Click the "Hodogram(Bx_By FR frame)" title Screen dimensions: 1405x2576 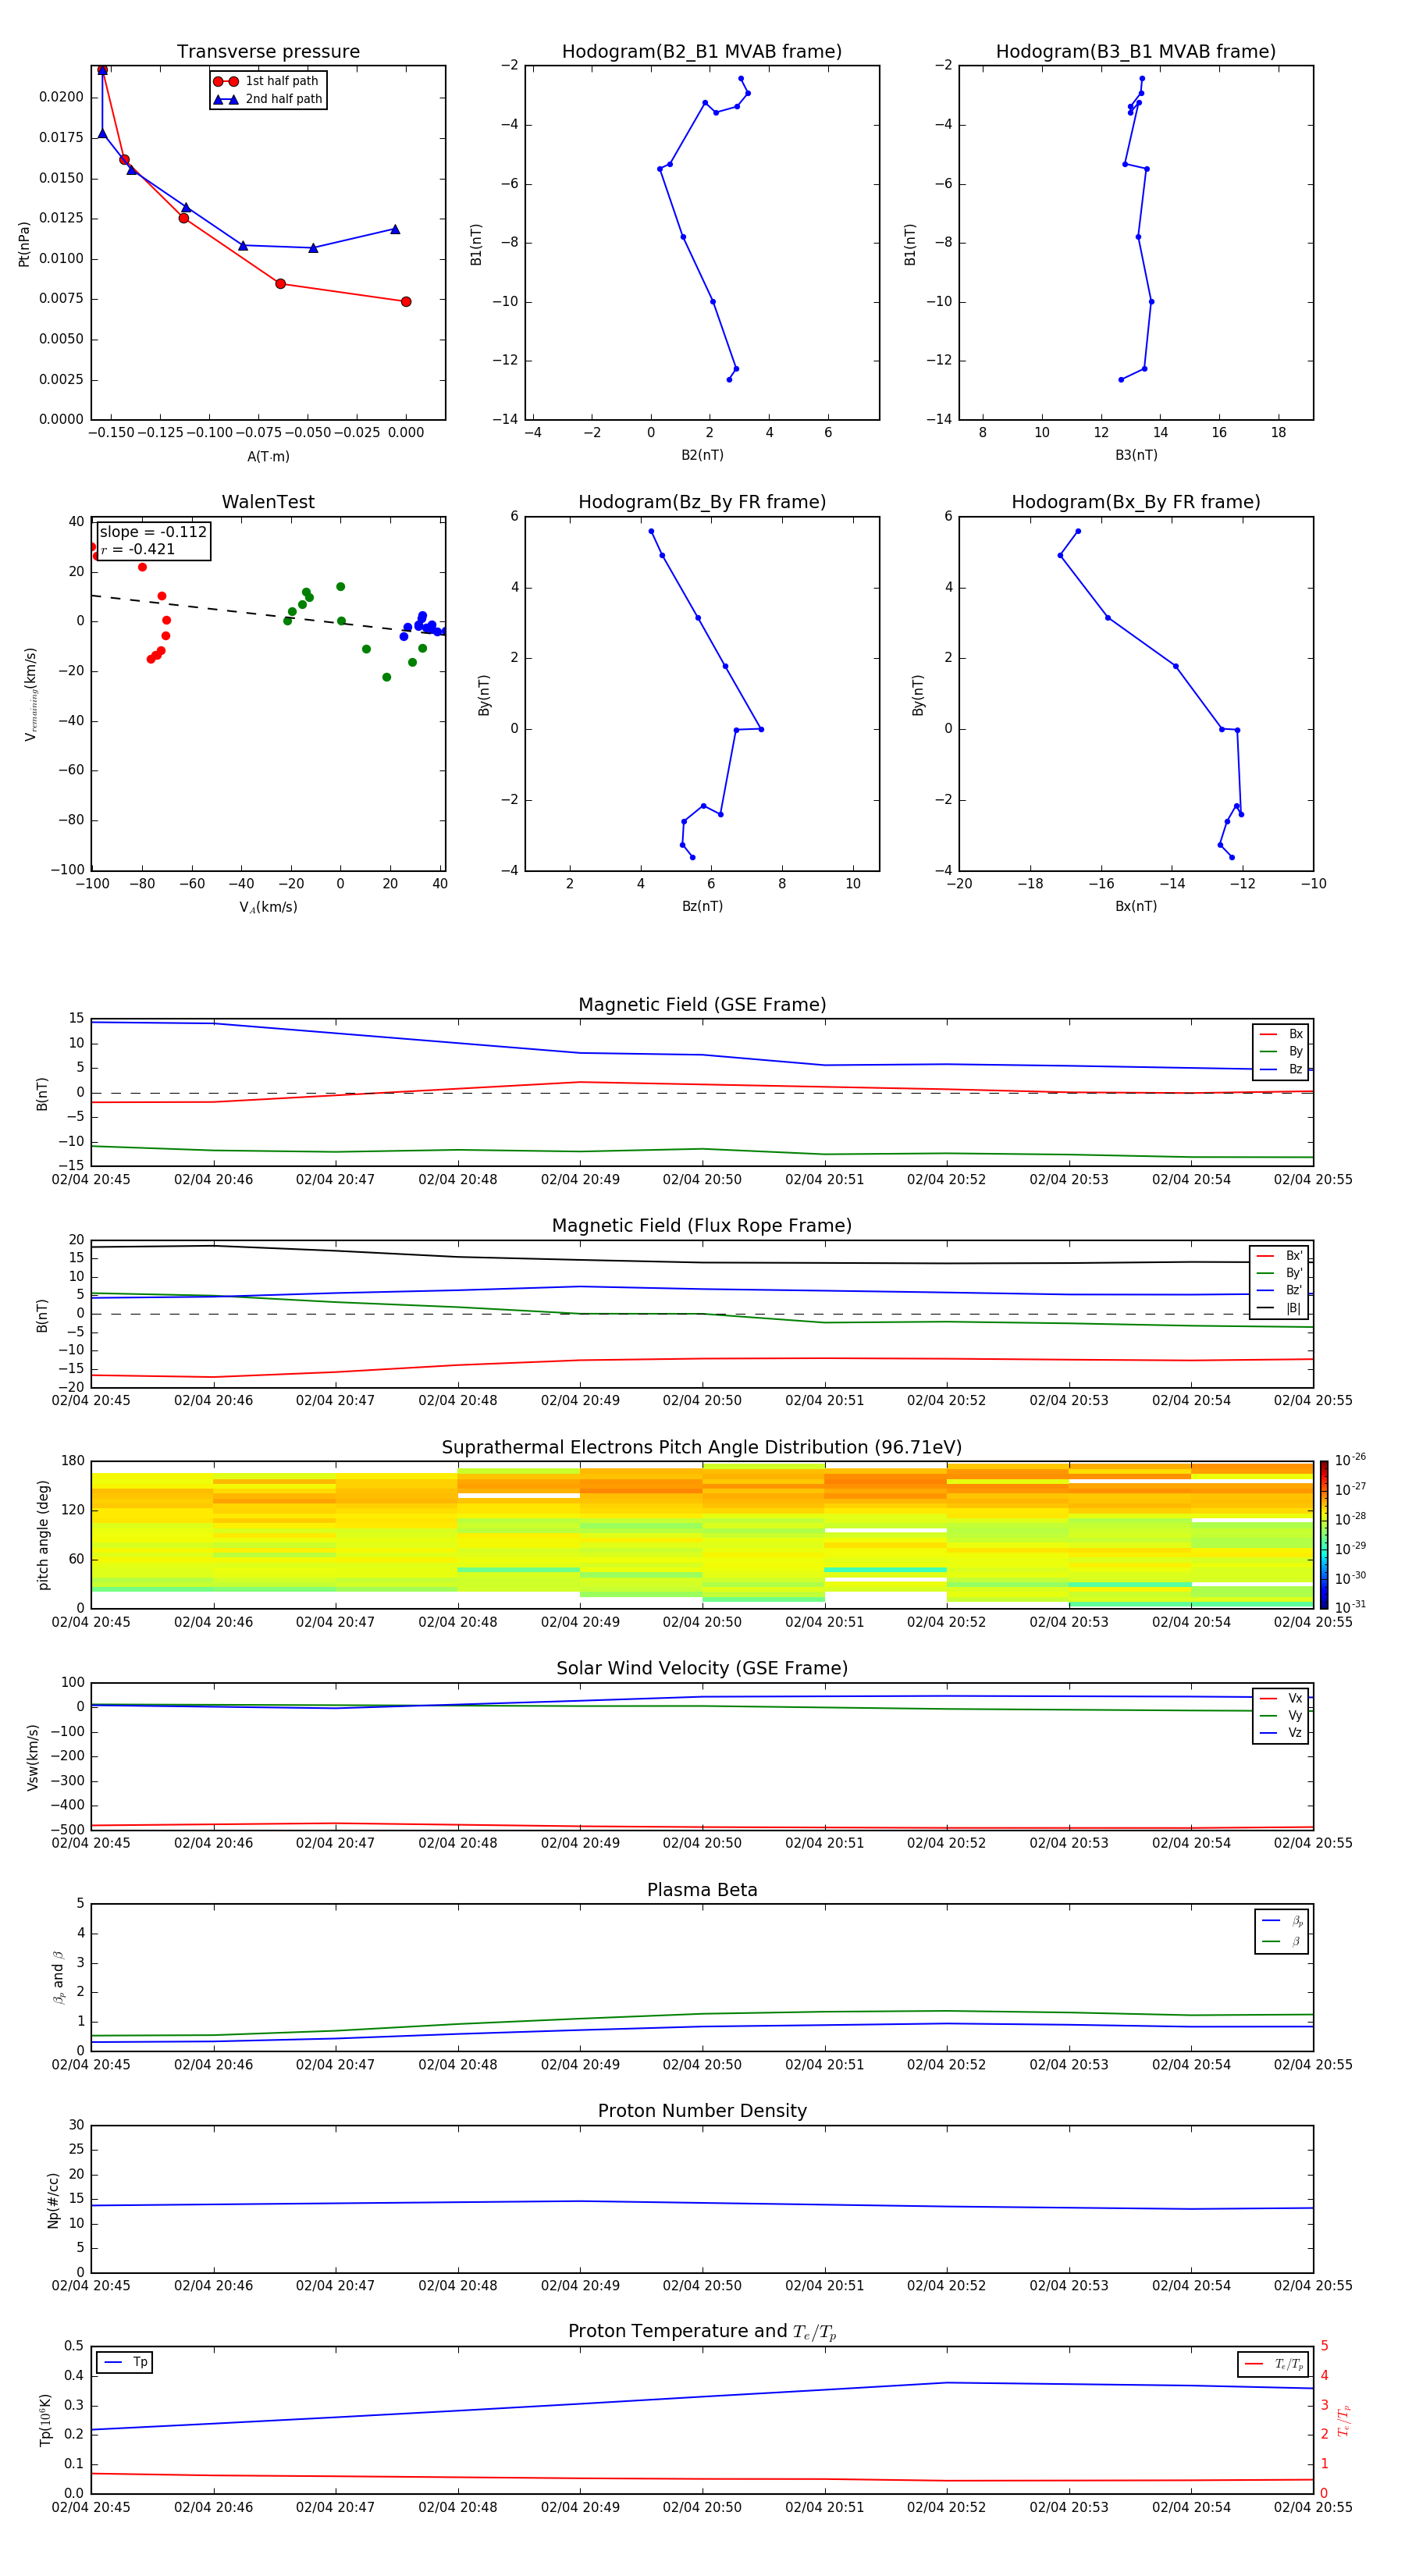click(1136, 502)
